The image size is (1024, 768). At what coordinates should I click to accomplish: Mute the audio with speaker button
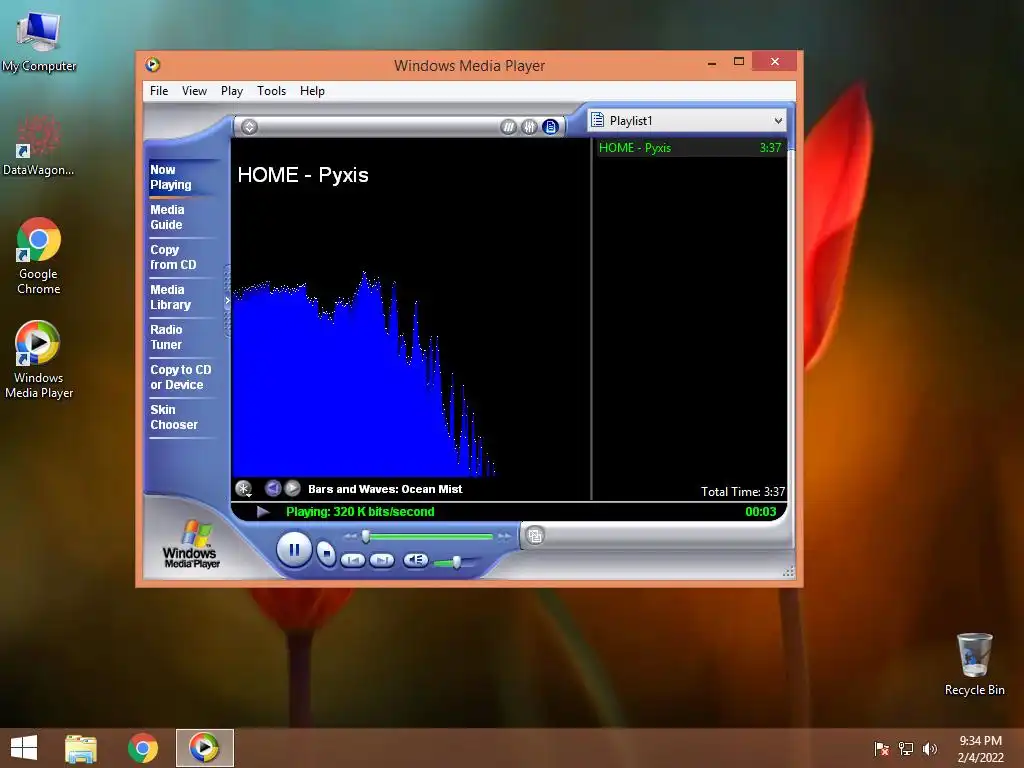(x=415, y=560)
